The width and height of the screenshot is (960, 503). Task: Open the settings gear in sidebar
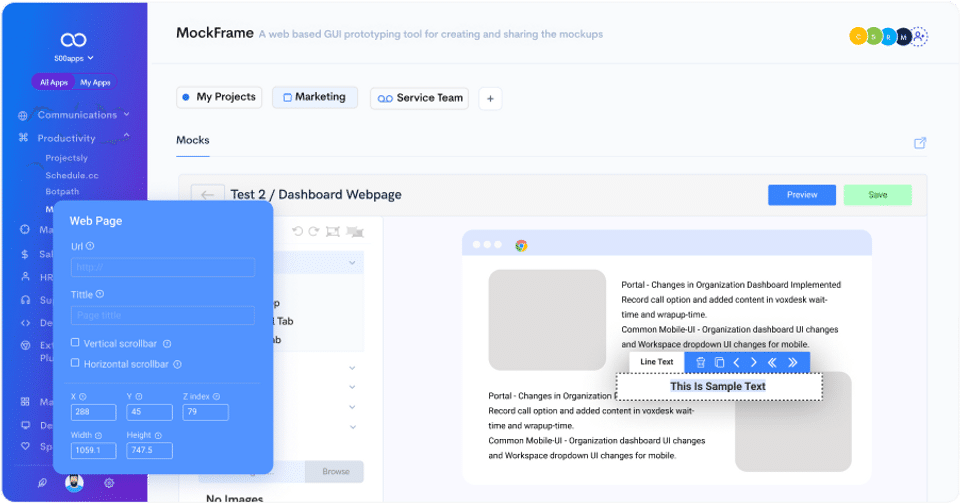109,483
